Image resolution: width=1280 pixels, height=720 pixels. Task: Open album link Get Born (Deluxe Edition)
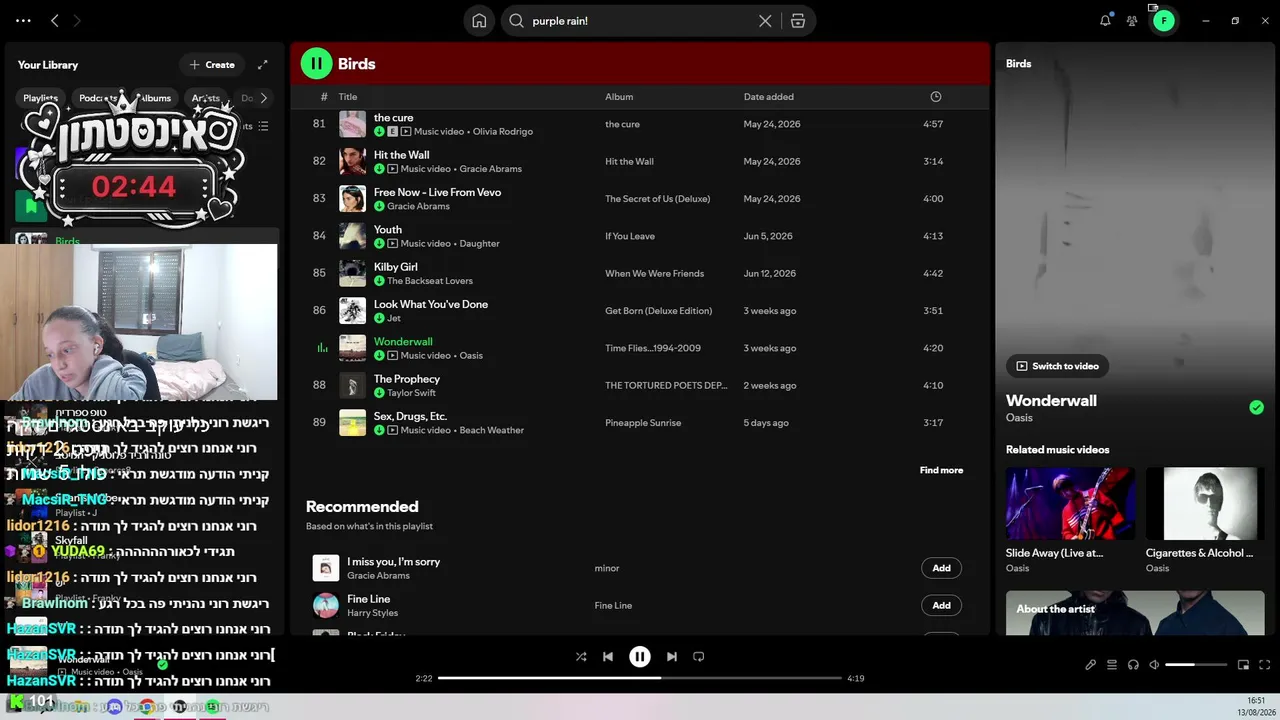659,311
